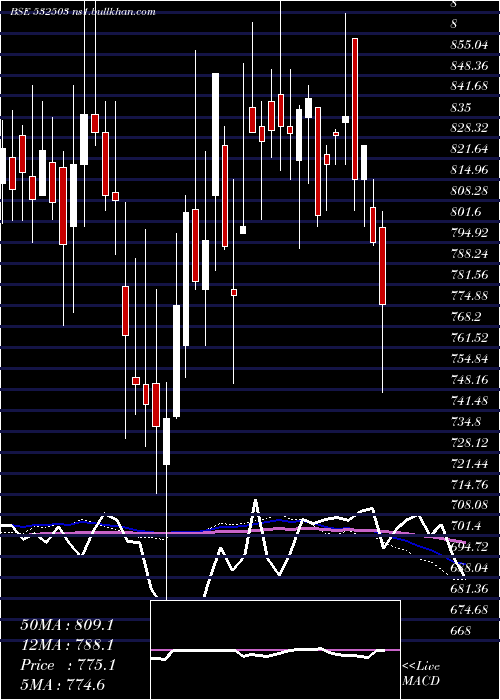Image resolution: width=500 pixels, height=700 pixels.
Task: Click the 841.68 price level label
Action: click(469, 86)
